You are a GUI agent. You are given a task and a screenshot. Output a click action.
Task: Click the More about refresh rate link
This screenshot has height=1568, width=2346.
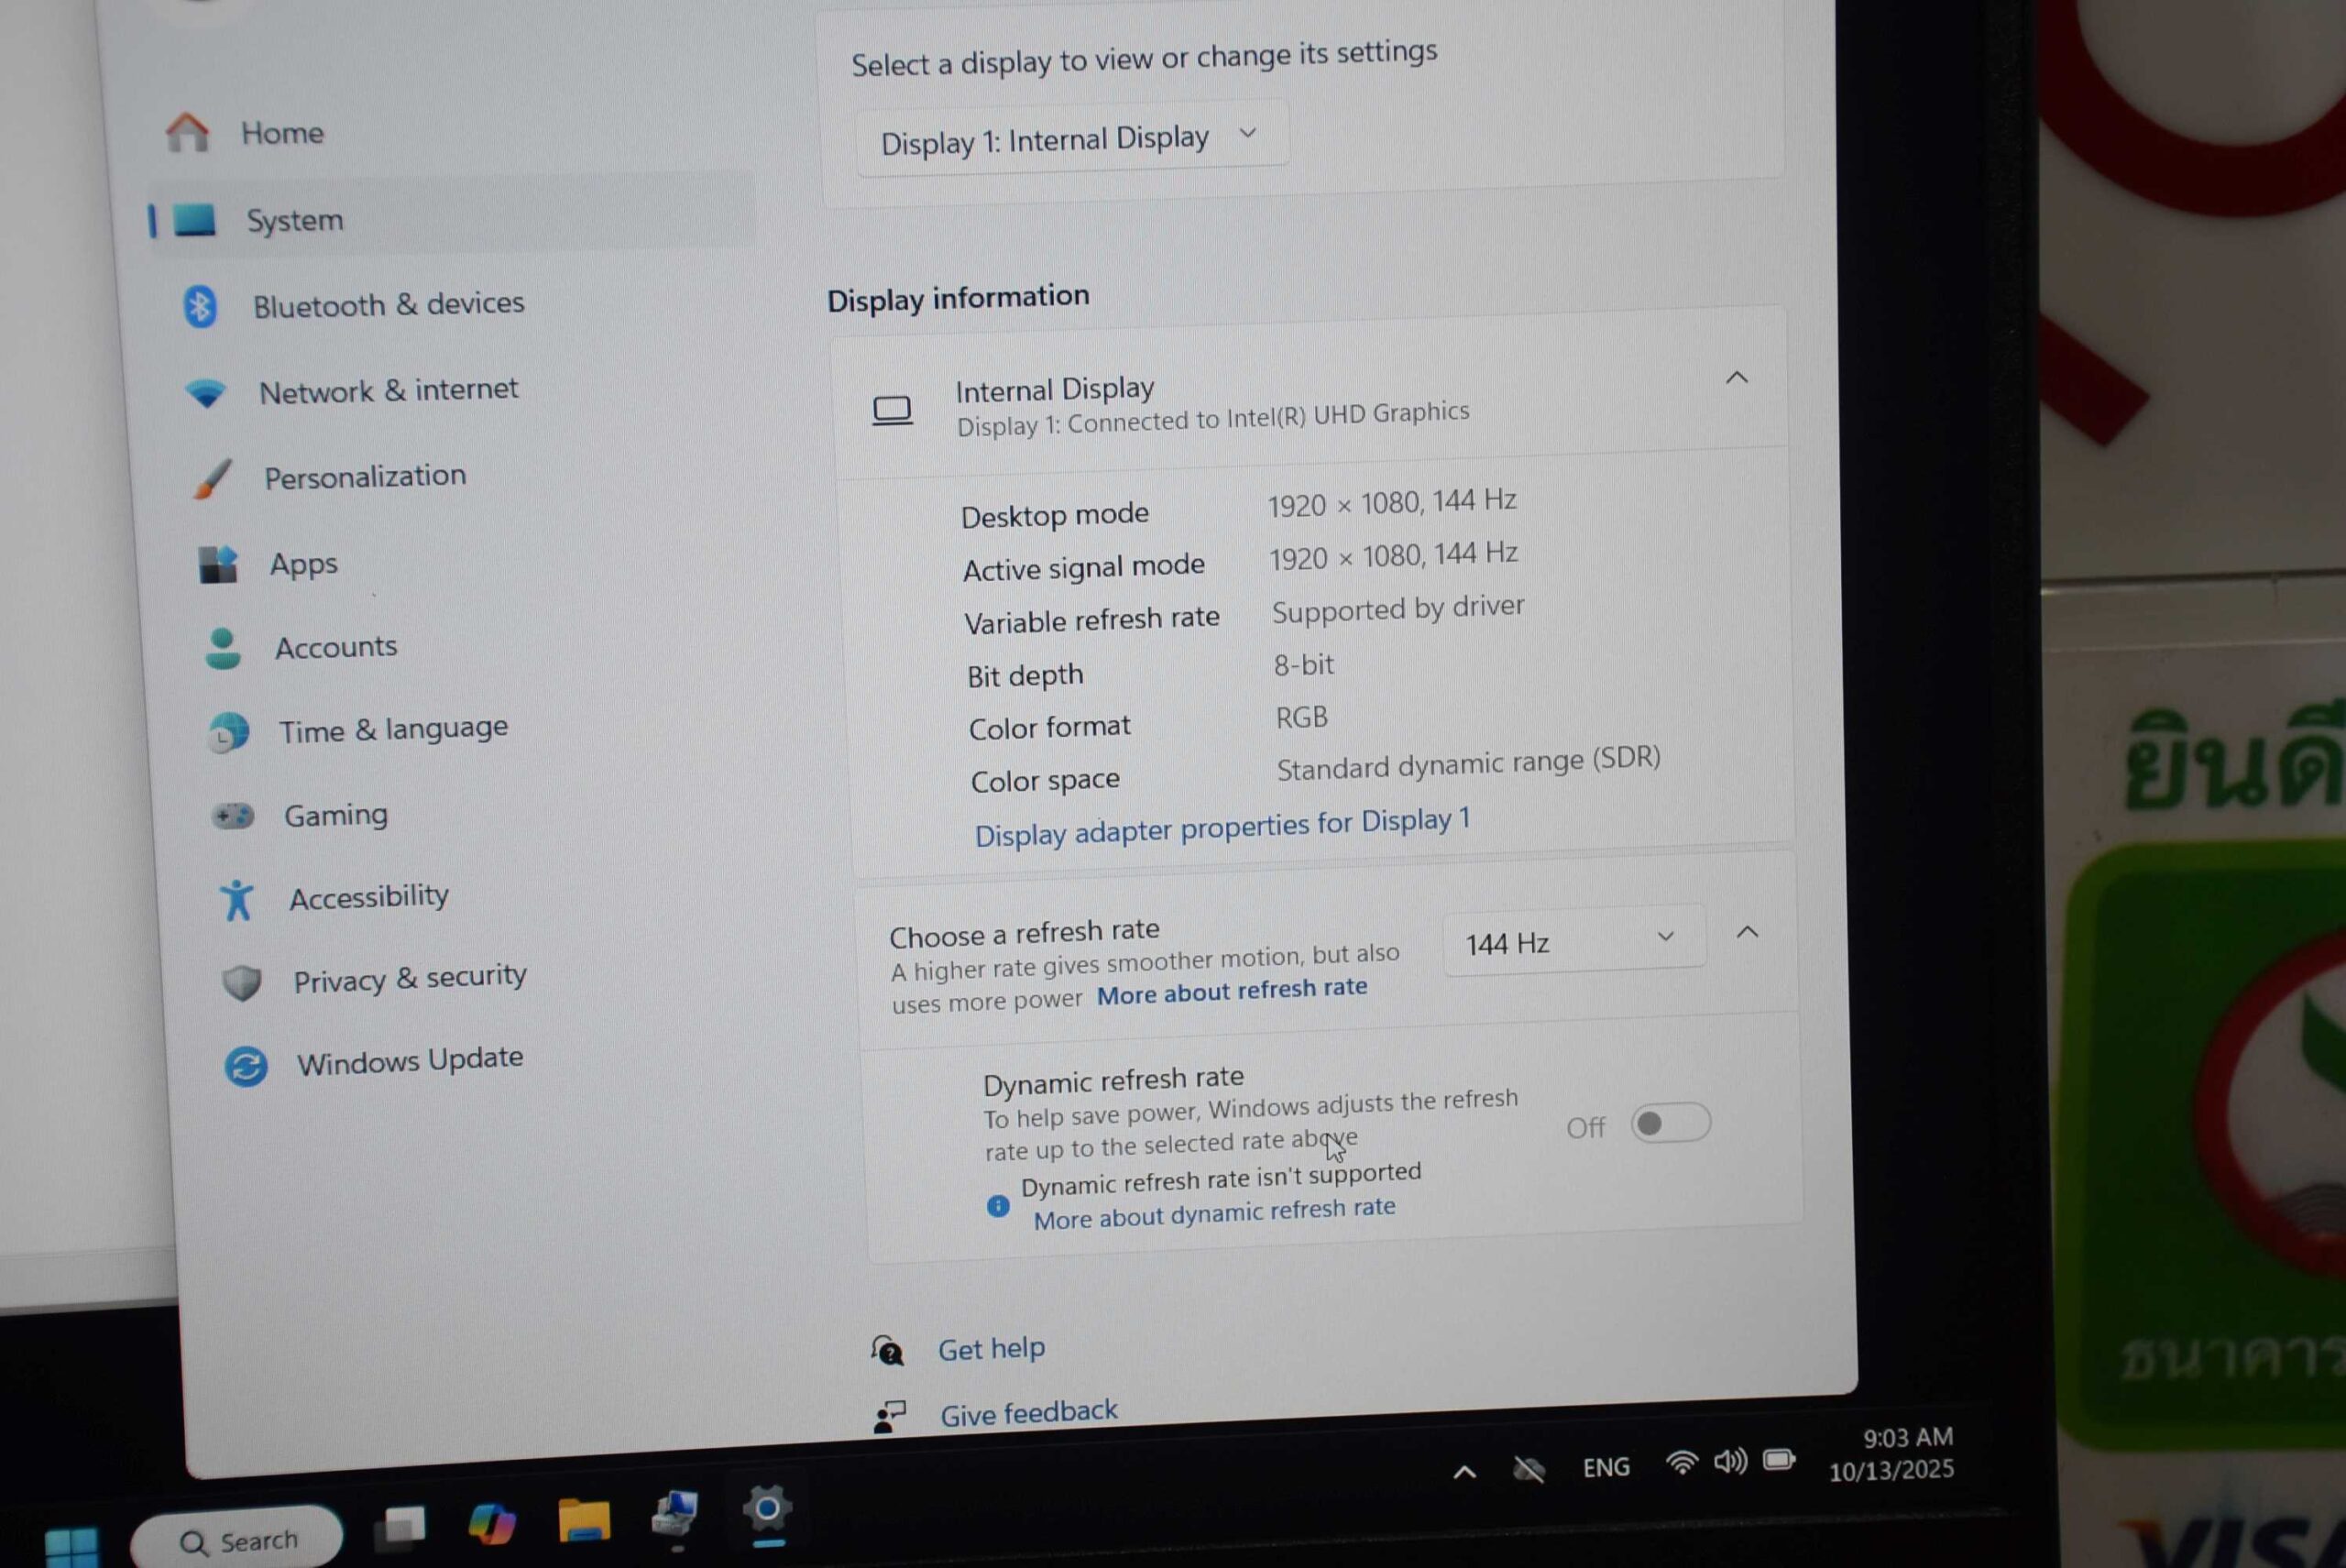(x=1231, y=990)
